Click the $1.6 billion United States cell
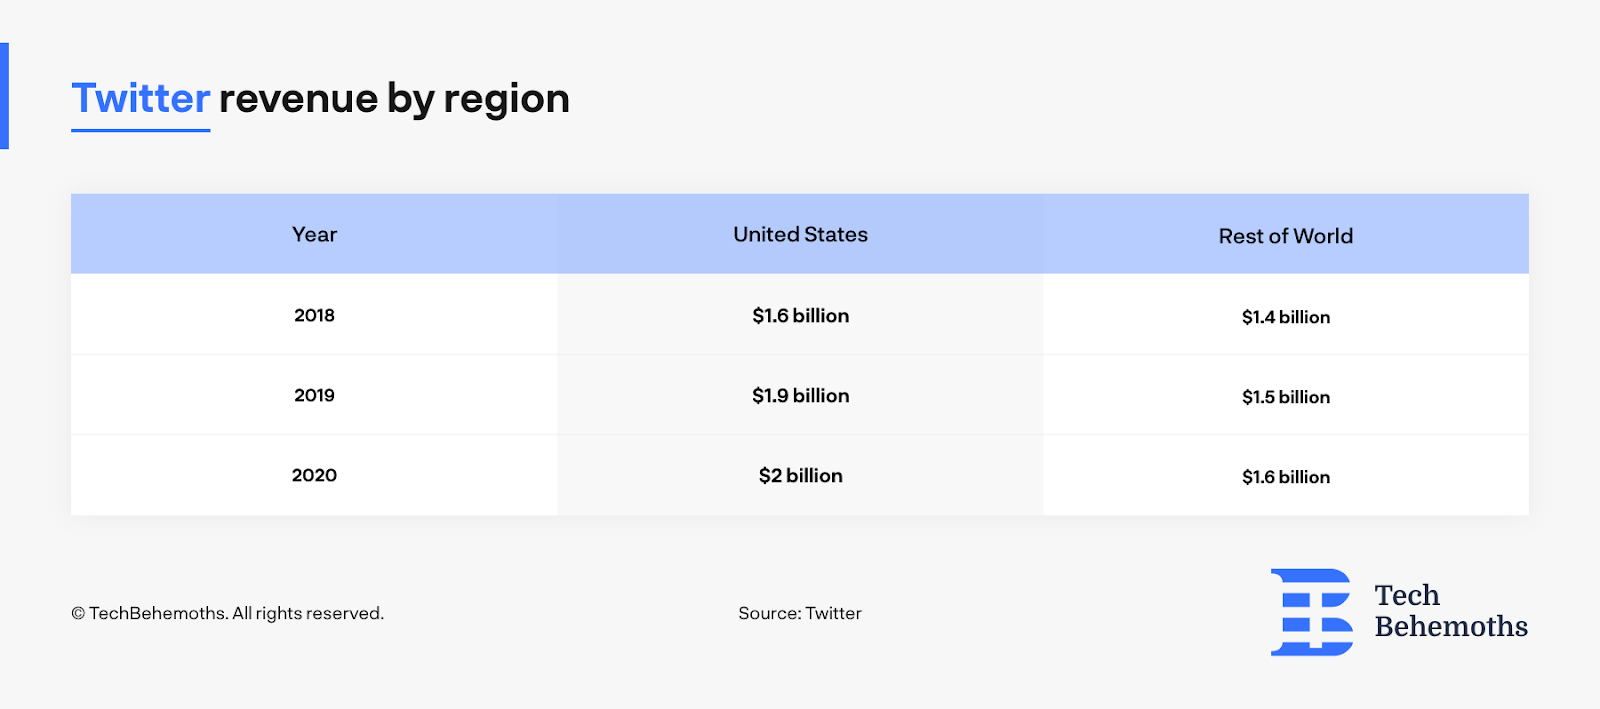Image resolution: width=1600 pixels, height=709 pixels. 800,316
